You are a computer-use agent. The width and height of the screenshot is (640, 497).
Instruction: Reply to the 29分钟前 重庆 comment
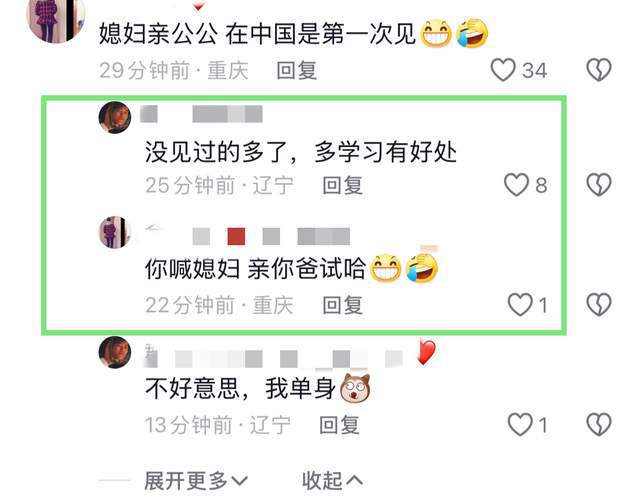[x=296, y=70]
